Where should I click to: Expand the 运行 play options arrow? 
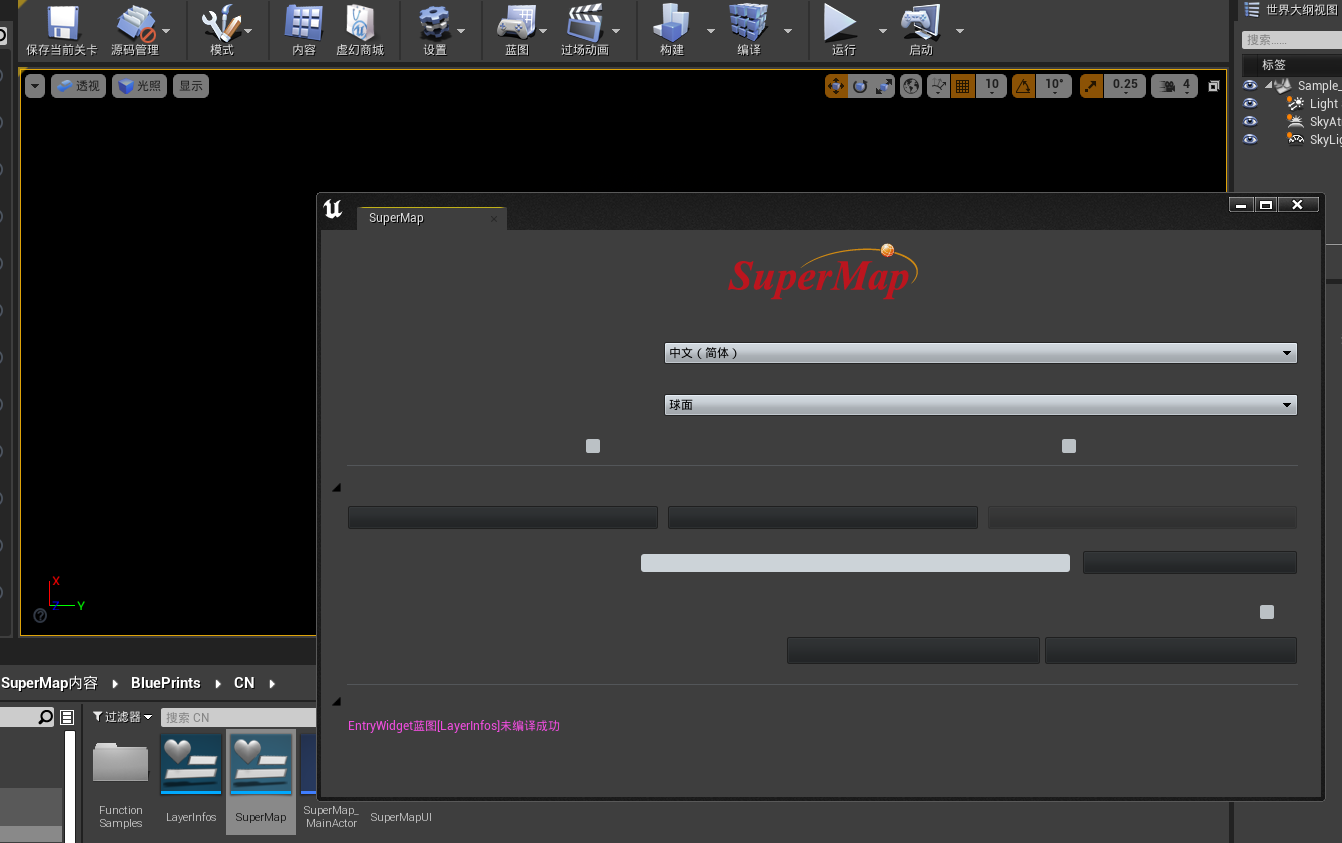click(882, 31)
